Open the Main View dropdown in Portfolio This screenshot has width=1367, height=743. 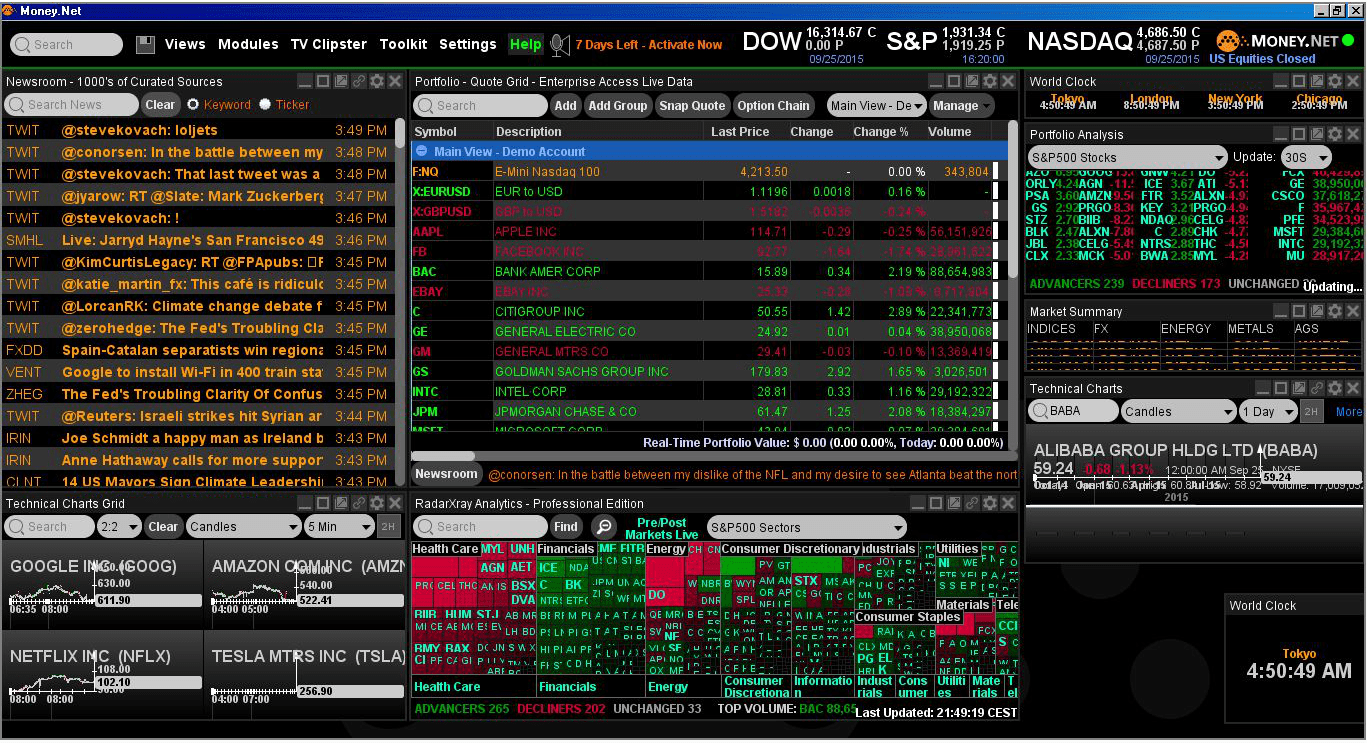coord(876,105)
